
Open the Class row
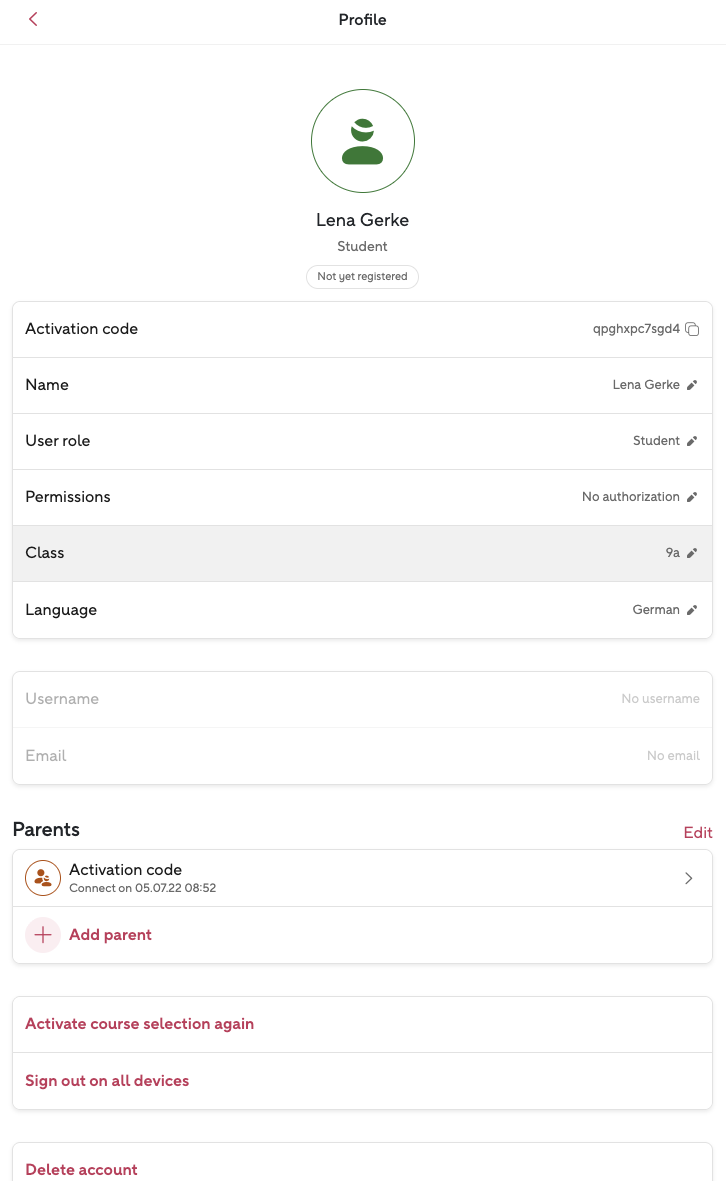(300, 553)
